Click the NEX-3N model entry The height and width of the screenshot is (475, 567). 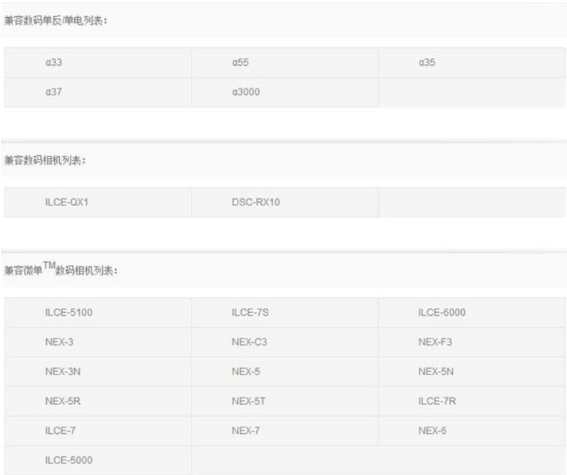pos(98,372)
